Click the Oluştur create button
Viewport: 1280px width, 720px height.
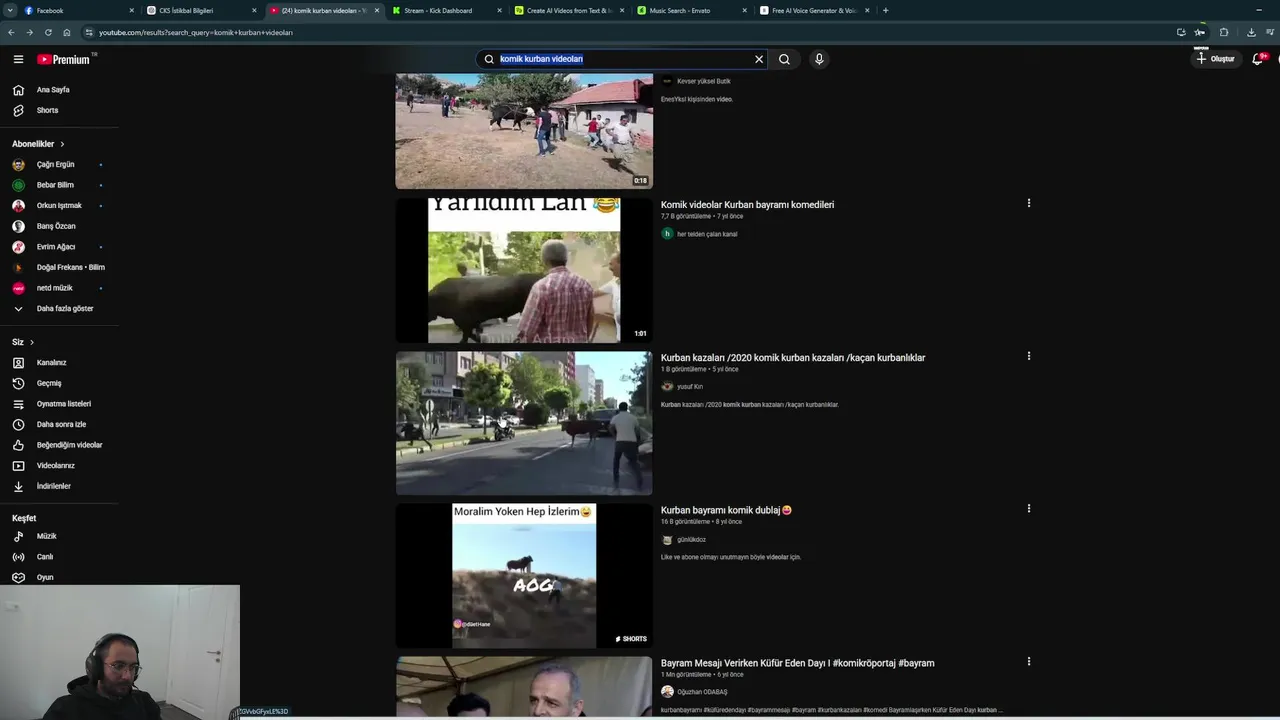1215,59
